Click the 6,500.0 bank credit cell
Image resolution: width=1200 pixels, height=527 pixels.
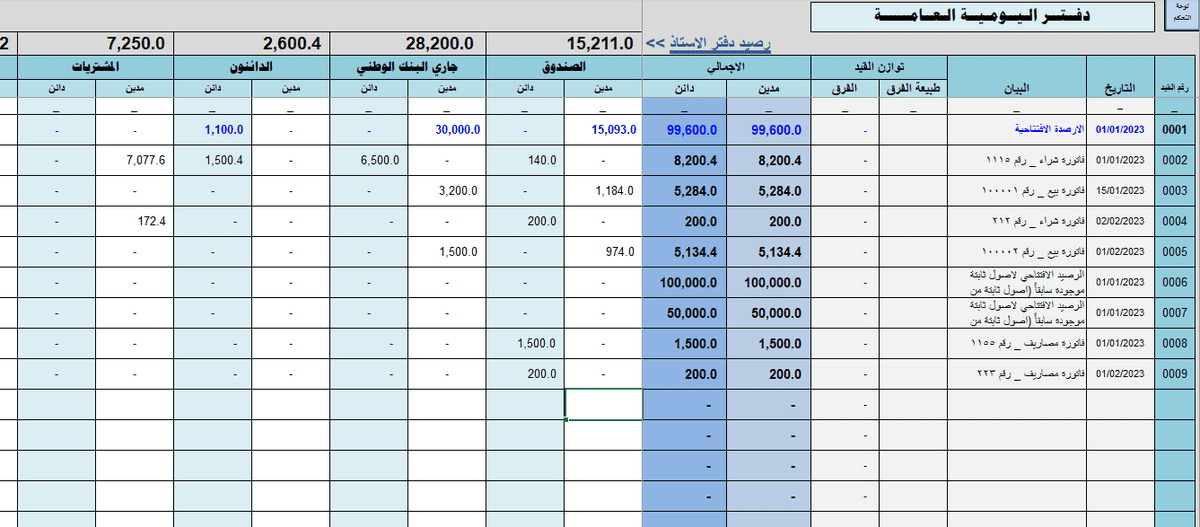pos(369,160)
